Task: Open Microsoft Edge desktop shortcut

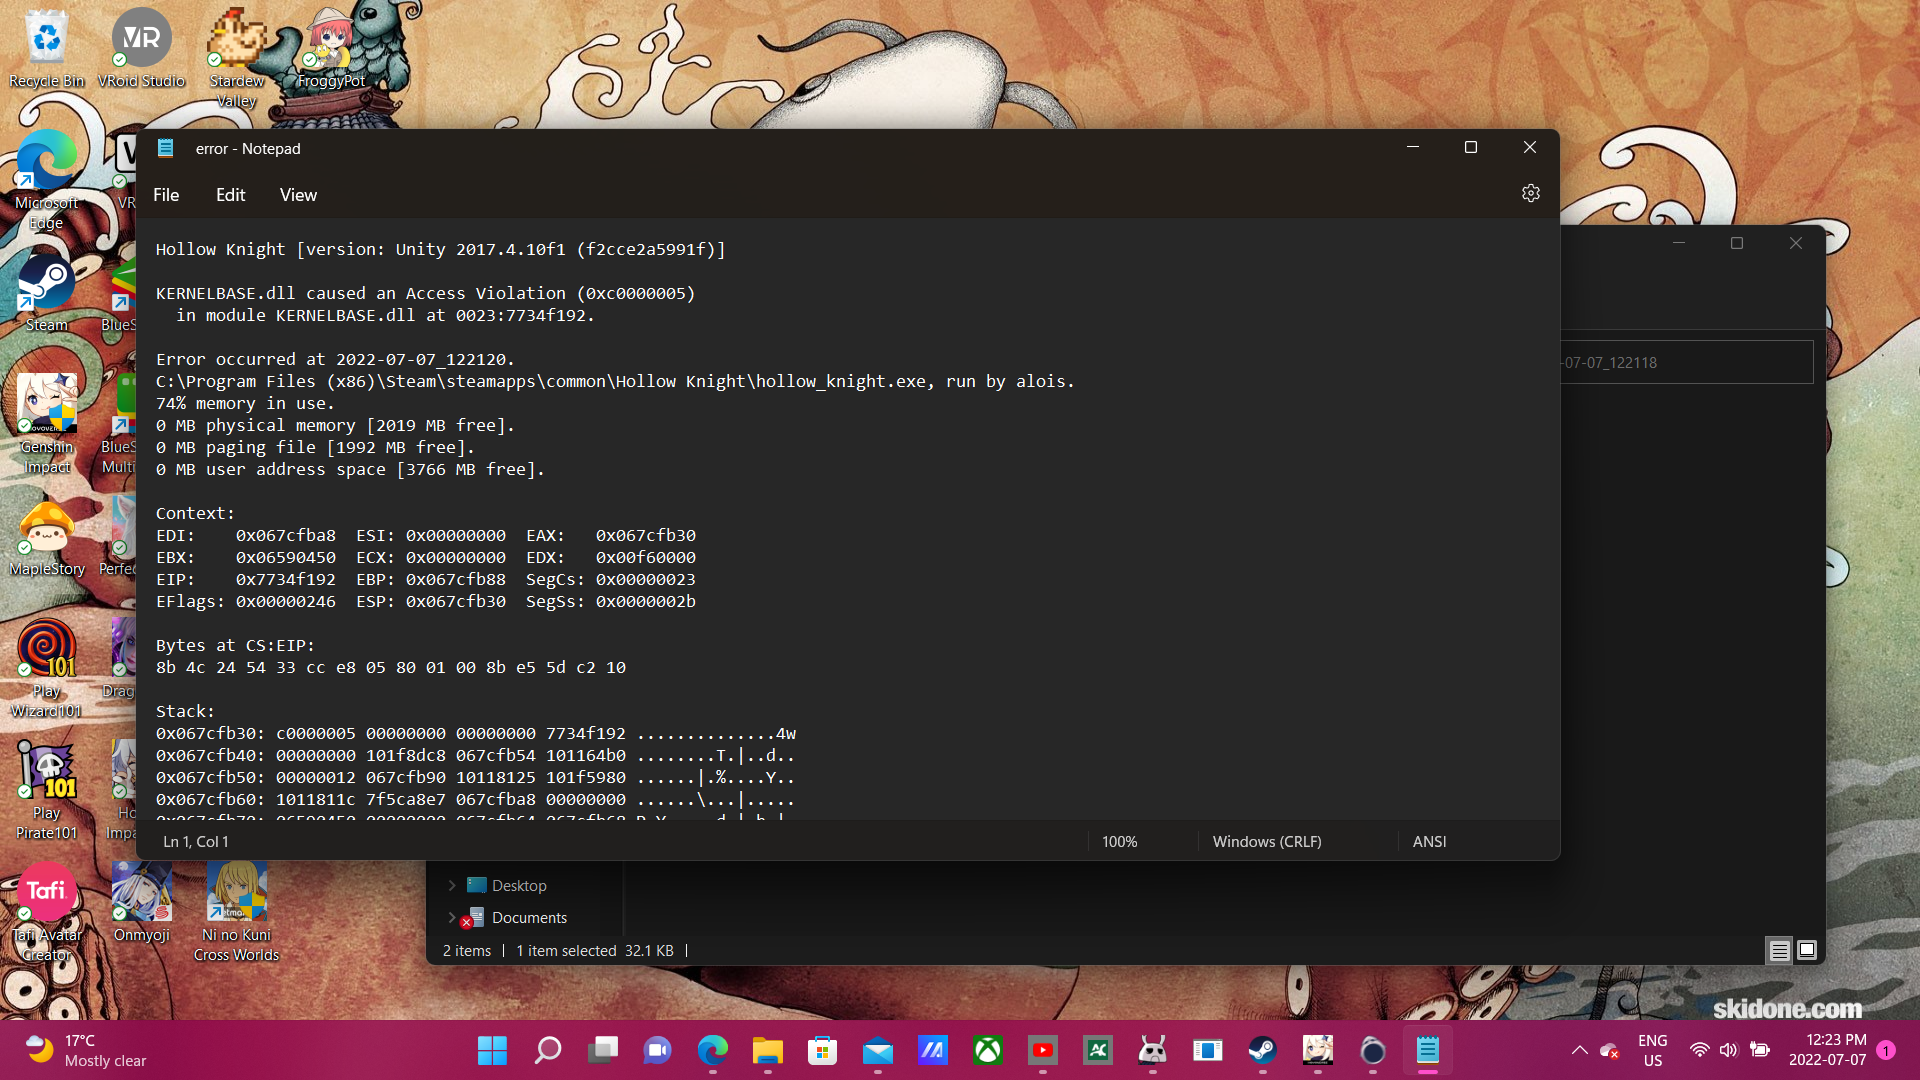Action: pyautogui.click(x=46, y=181)
